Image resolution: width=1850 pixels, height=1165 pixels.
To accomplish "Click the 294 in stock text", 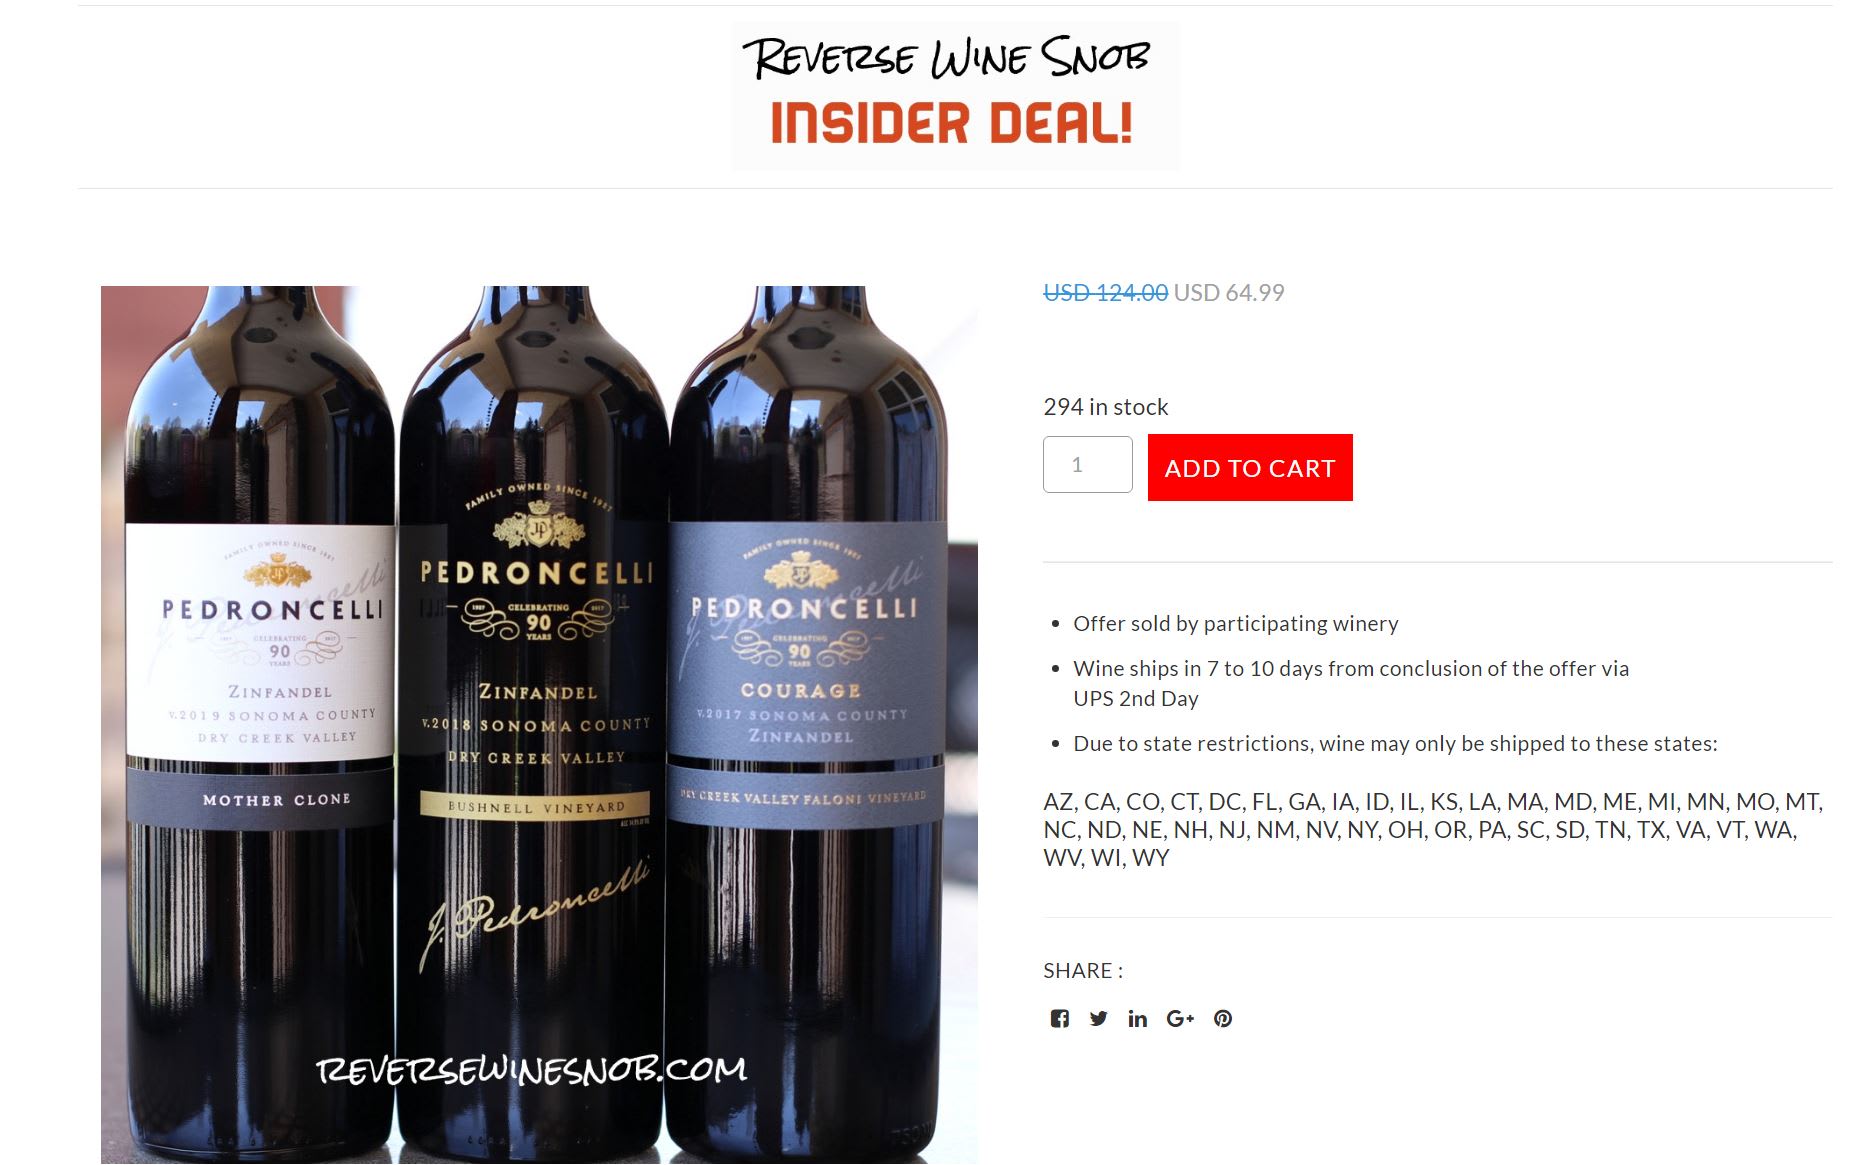I will pos(1105,407).
